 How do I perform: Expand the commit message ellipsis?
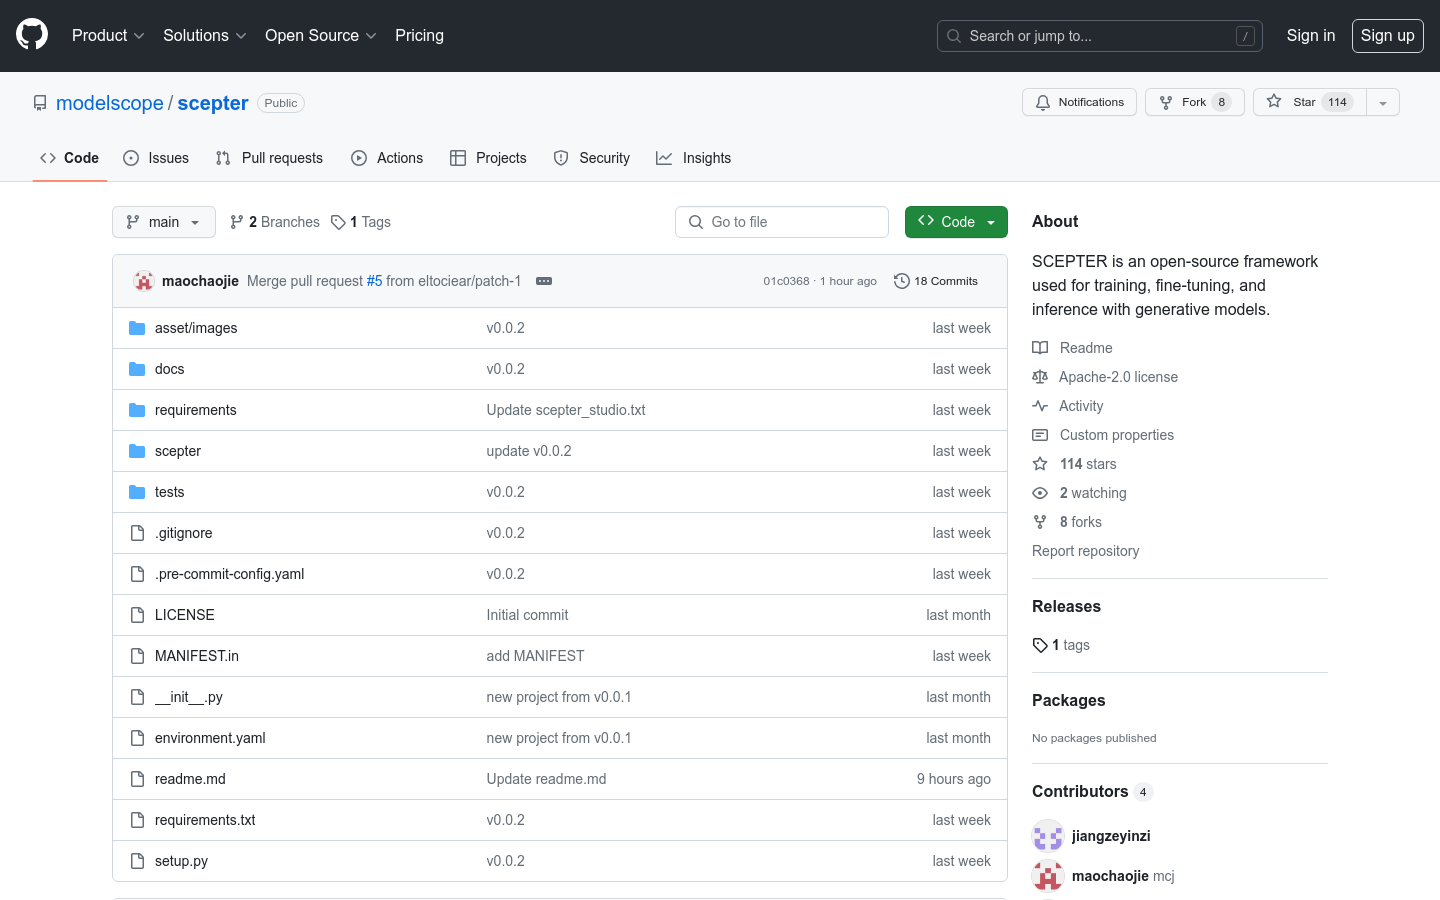[x=544, y=281]
